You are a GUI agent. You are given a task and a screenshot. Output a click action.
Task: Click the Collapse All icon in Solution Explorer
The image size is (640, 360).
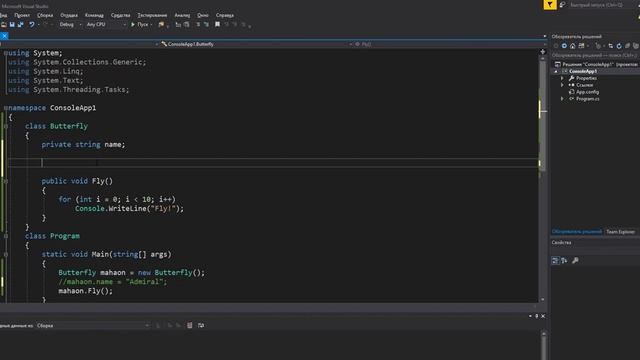click(x=627, y=46)
